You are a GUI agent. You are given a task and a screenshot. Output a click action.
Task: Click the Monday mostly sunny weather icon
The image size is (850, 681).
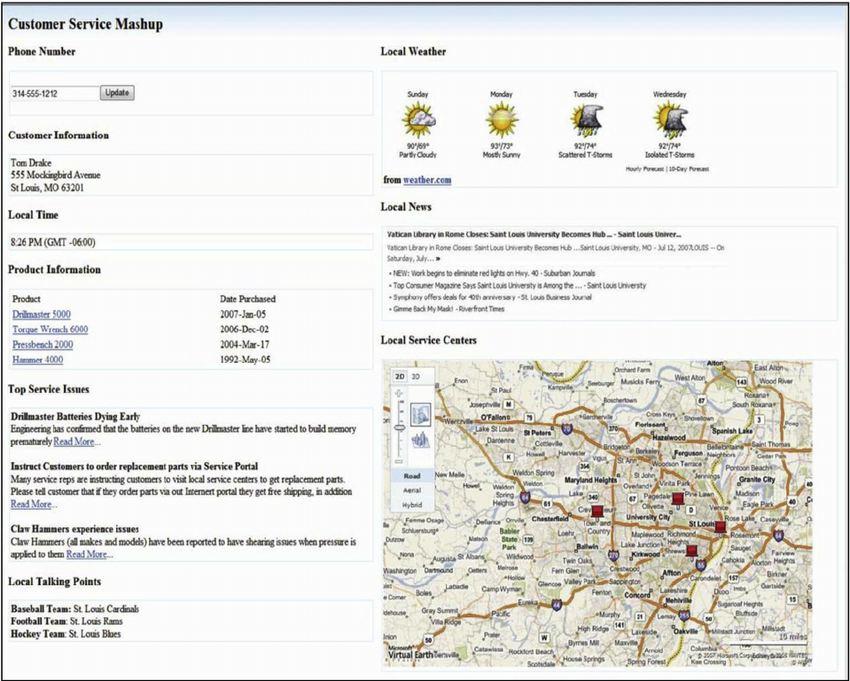[501, 119]
